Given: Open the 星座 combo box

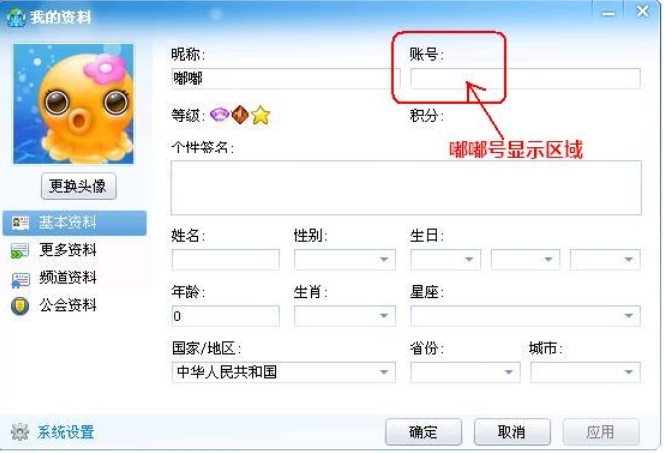Looking at the screenshot, I should point(525,316).
